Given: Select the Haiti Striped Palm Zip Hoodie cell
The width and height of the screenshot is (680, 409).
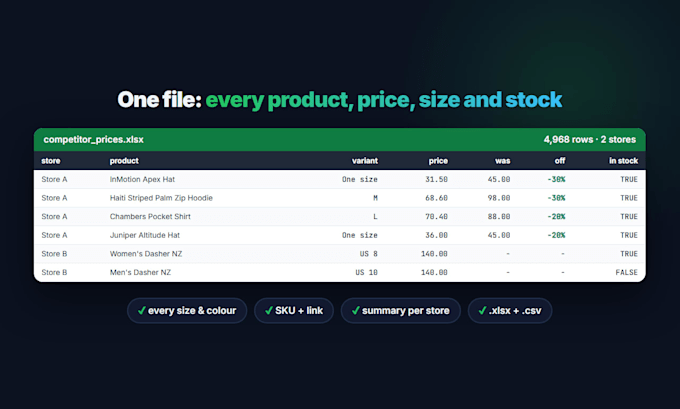Looking at the screenshot, I should (161, 198).
